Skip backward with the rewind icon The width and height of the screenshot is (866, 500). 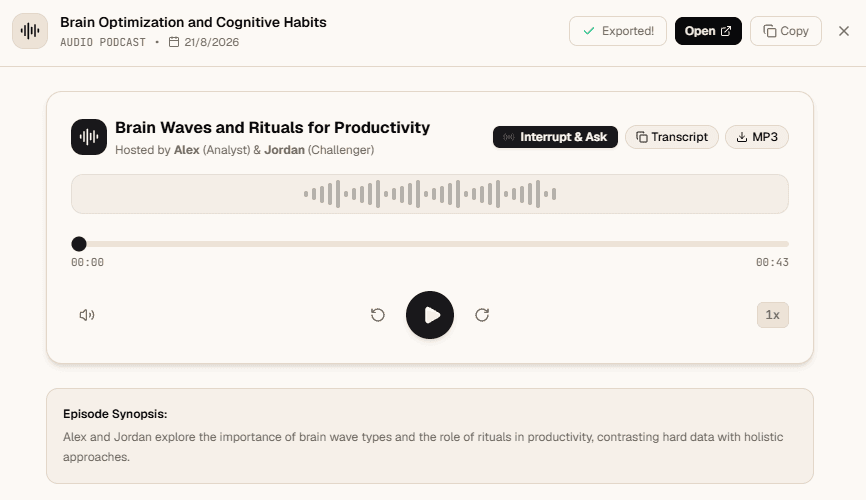pyautogui.click(x=378, y=315)
